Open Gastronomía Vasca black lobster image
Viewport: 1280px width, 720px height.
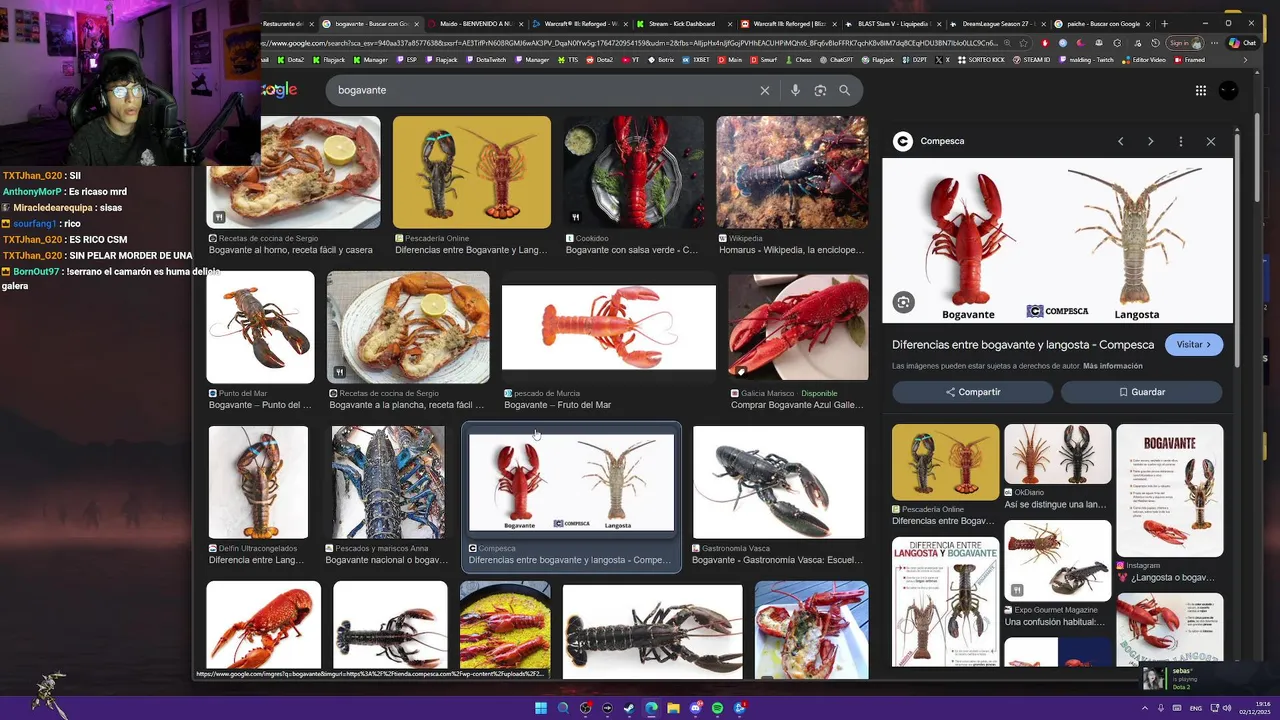tap(778, 482)
